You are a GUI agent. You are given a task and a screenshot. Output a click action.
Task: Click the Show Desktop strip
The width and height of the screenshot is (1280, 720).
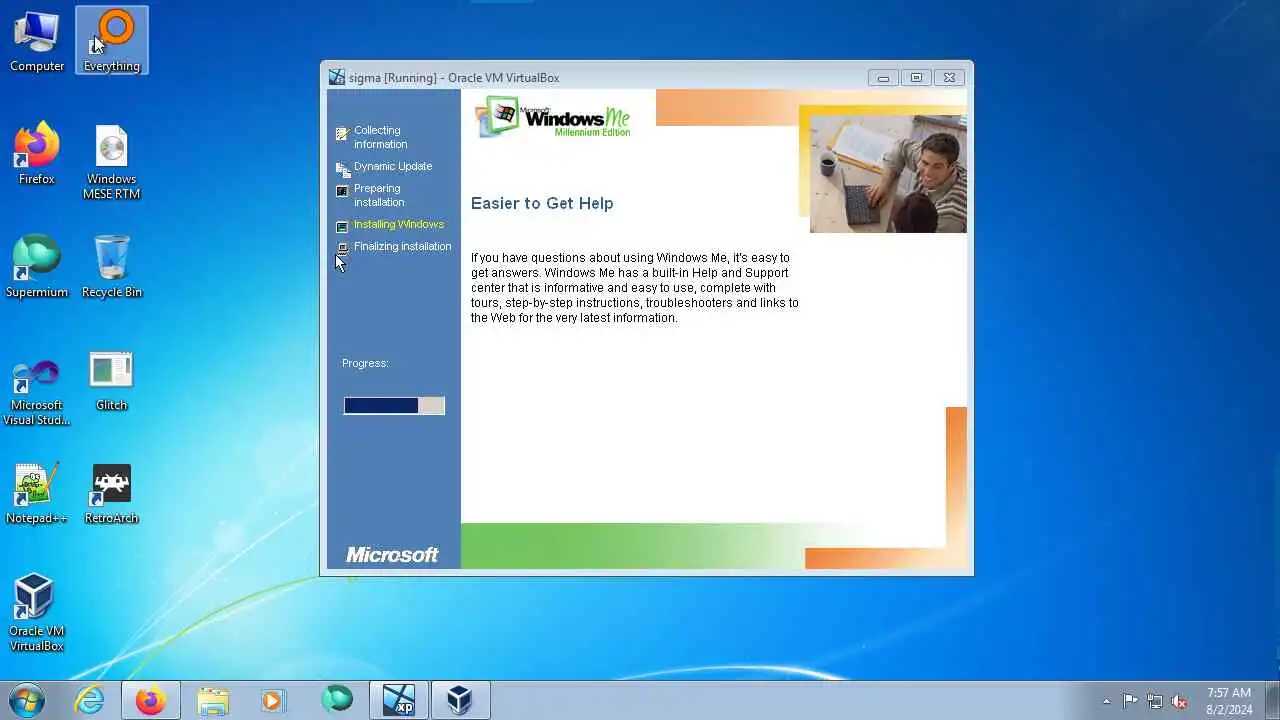coord(1272,700)
